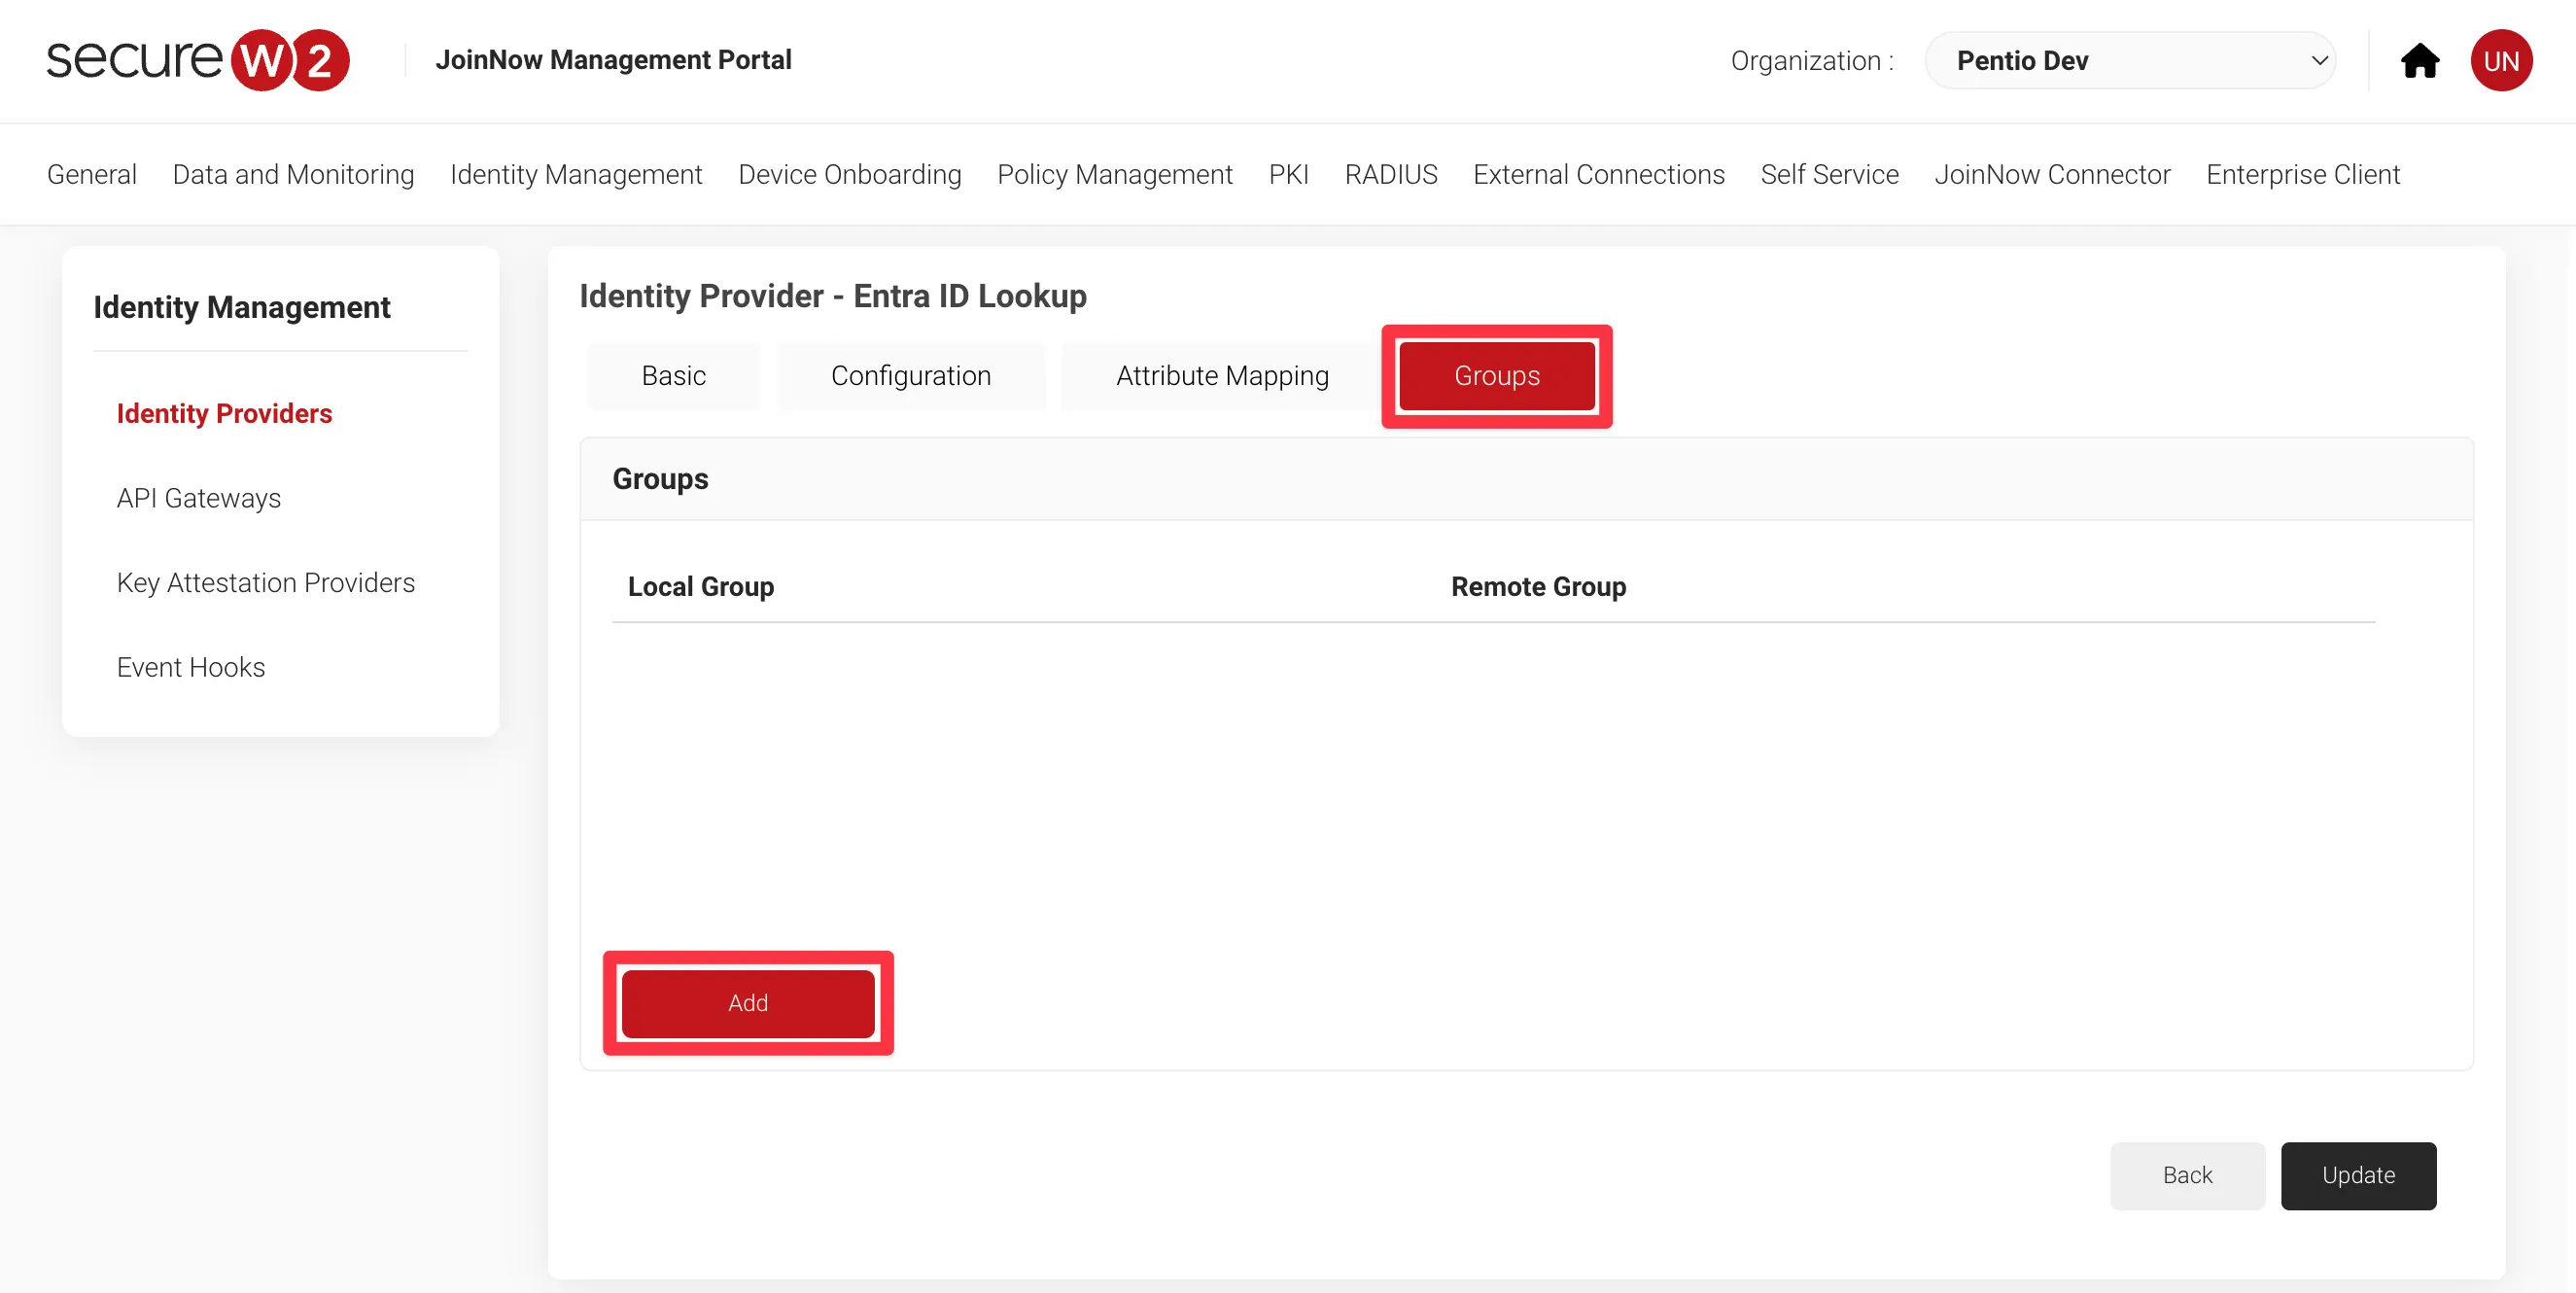Switch to the Basic tab

click(x=673, y=376)
